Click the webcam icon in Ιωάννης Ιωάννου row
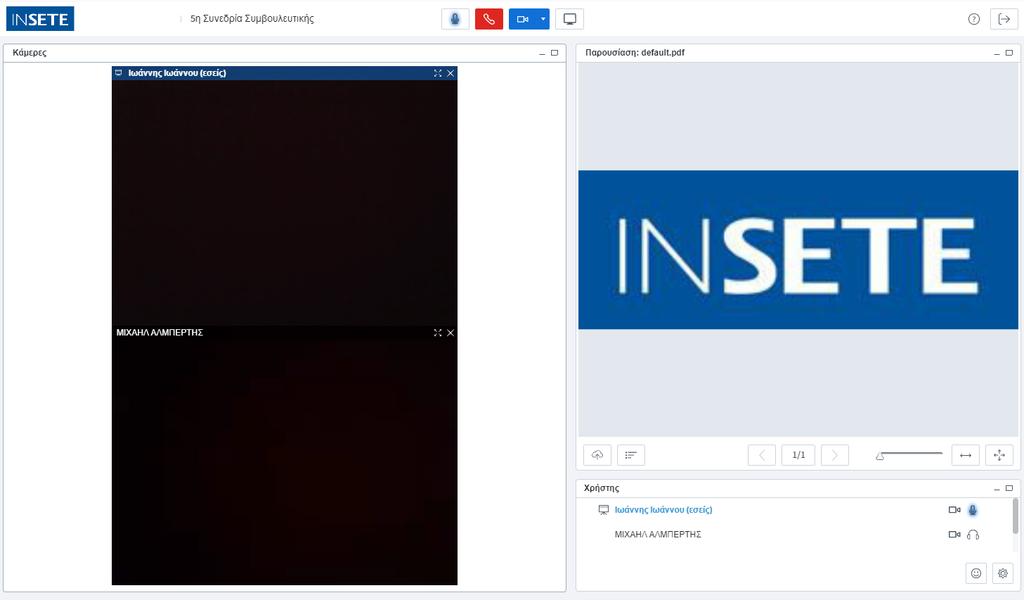 (954, 510)
